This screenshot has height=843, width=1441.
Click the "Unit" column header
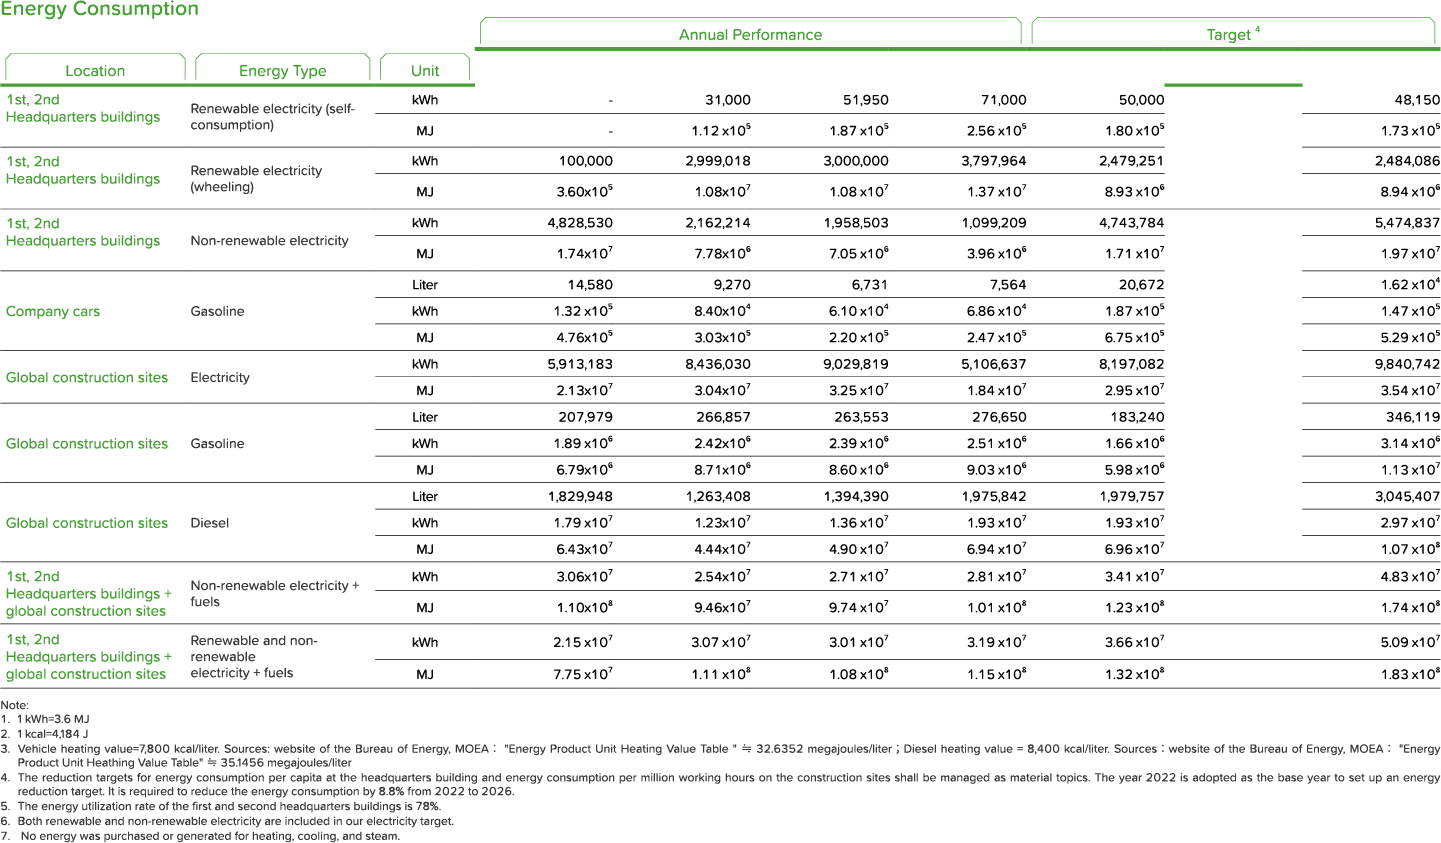click(x=425, y=71)
